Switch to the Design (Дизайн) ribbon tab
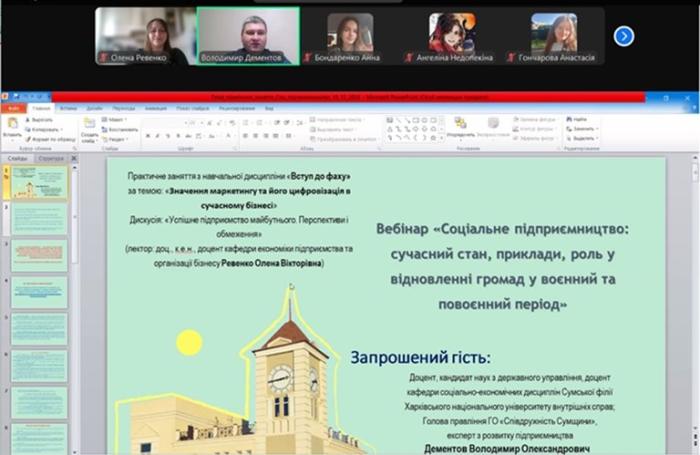 pos(94,107)
